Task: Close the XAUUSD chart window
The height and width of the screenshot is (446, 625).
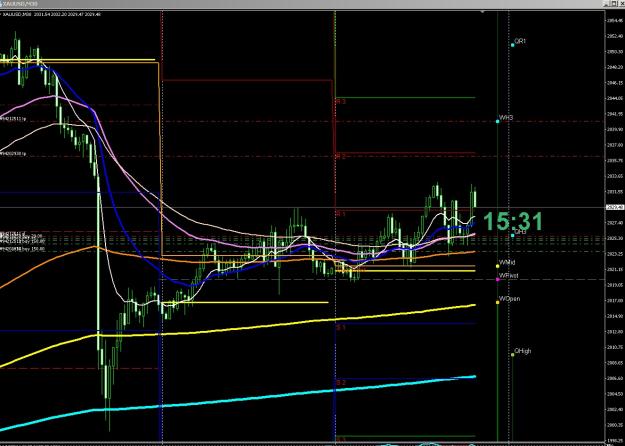Action: 621,4
